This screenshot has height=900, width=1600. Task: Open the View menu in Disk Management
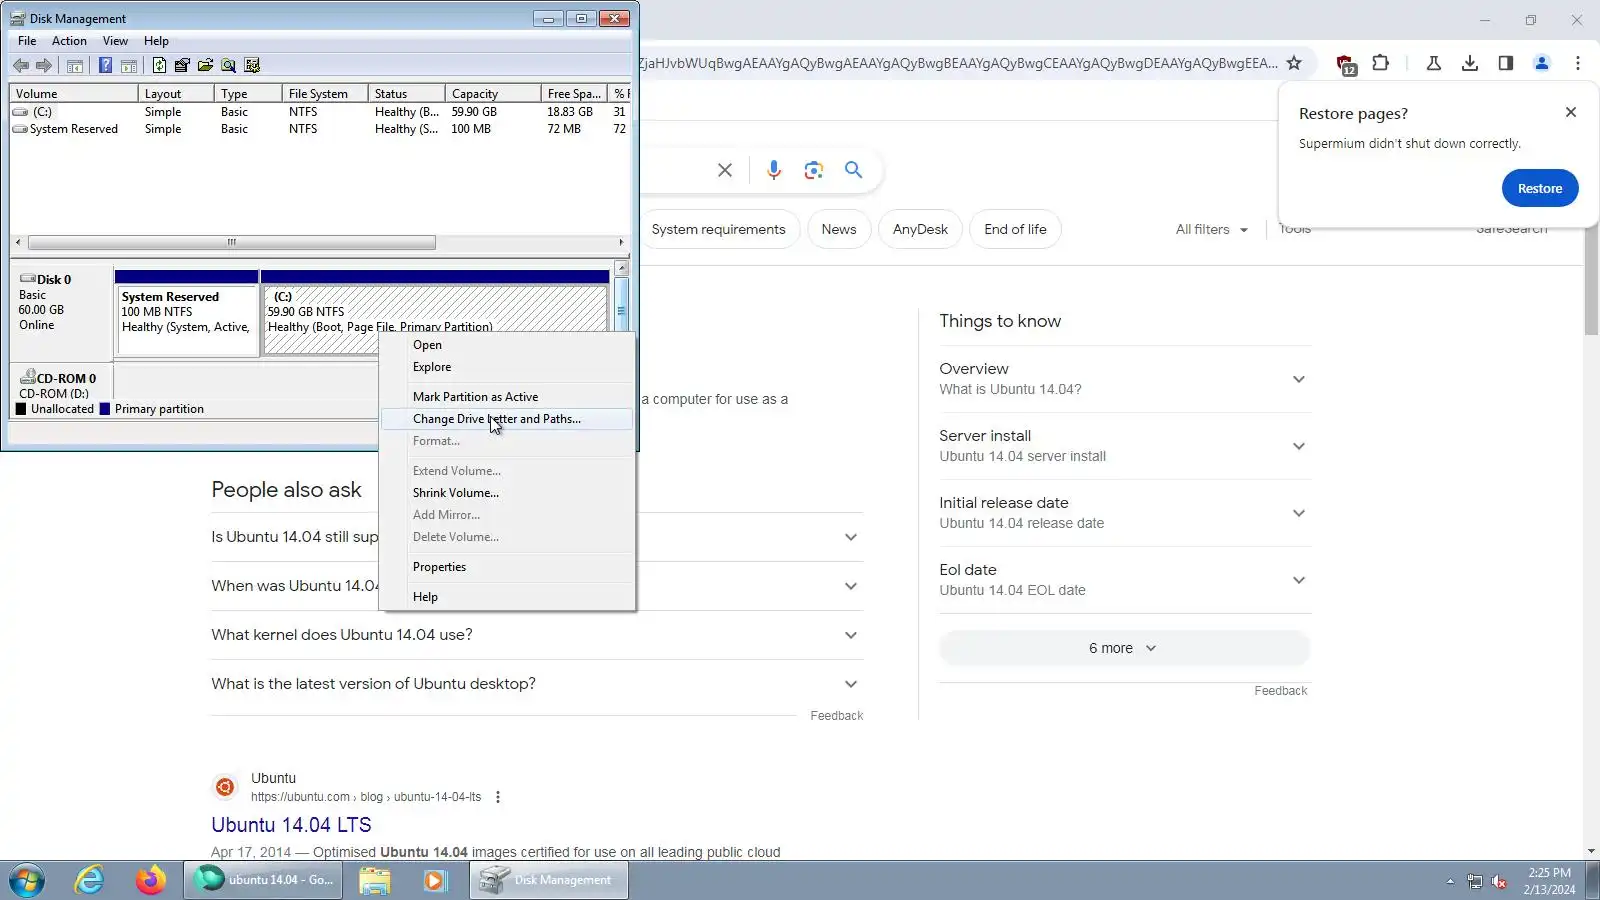pyautogui.click(x=115, y=41)
